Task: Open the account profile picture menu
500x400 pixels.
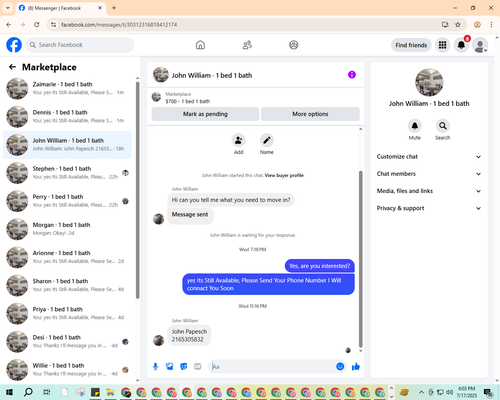Action: pos(480,45)
